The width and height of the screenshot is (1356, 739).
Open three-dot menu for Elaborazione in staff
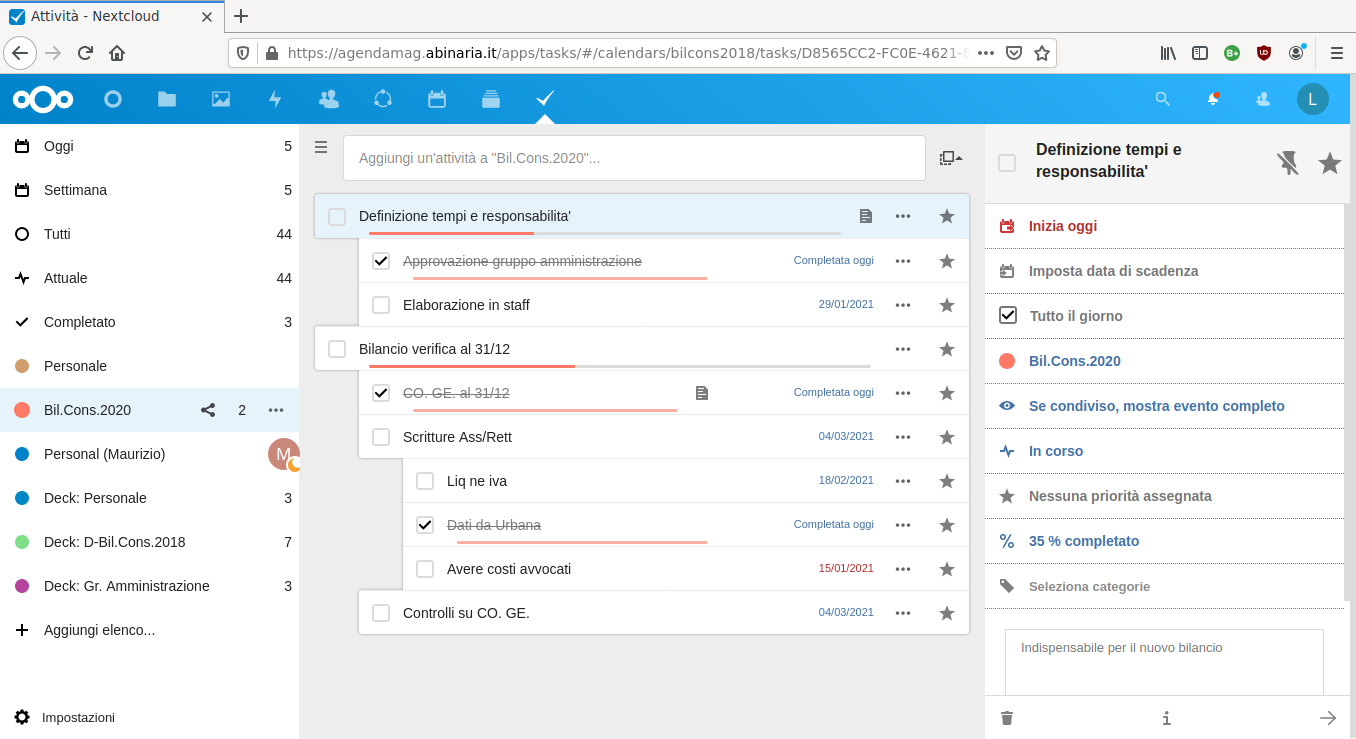pyautogui.click(x=903, y=305)
